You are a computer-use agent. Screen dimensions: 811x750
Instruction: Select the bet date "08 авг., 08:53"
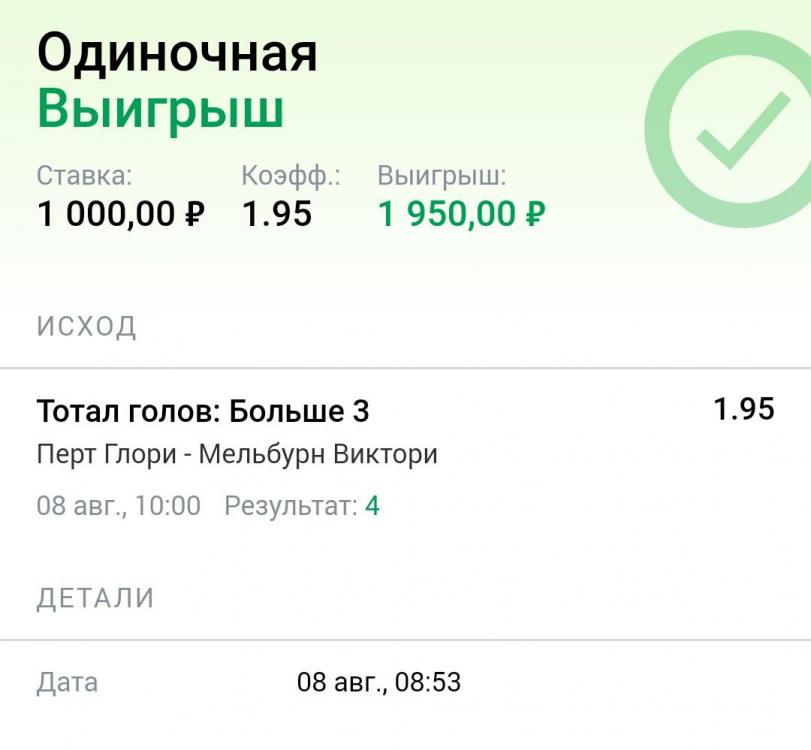point(378,683)
